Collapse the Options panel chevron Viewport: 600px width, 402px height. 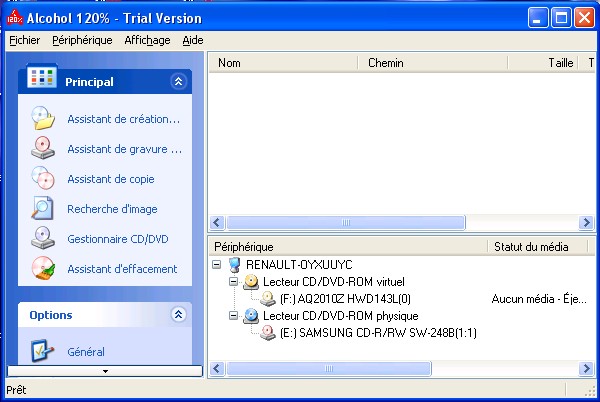pos(178,314)
